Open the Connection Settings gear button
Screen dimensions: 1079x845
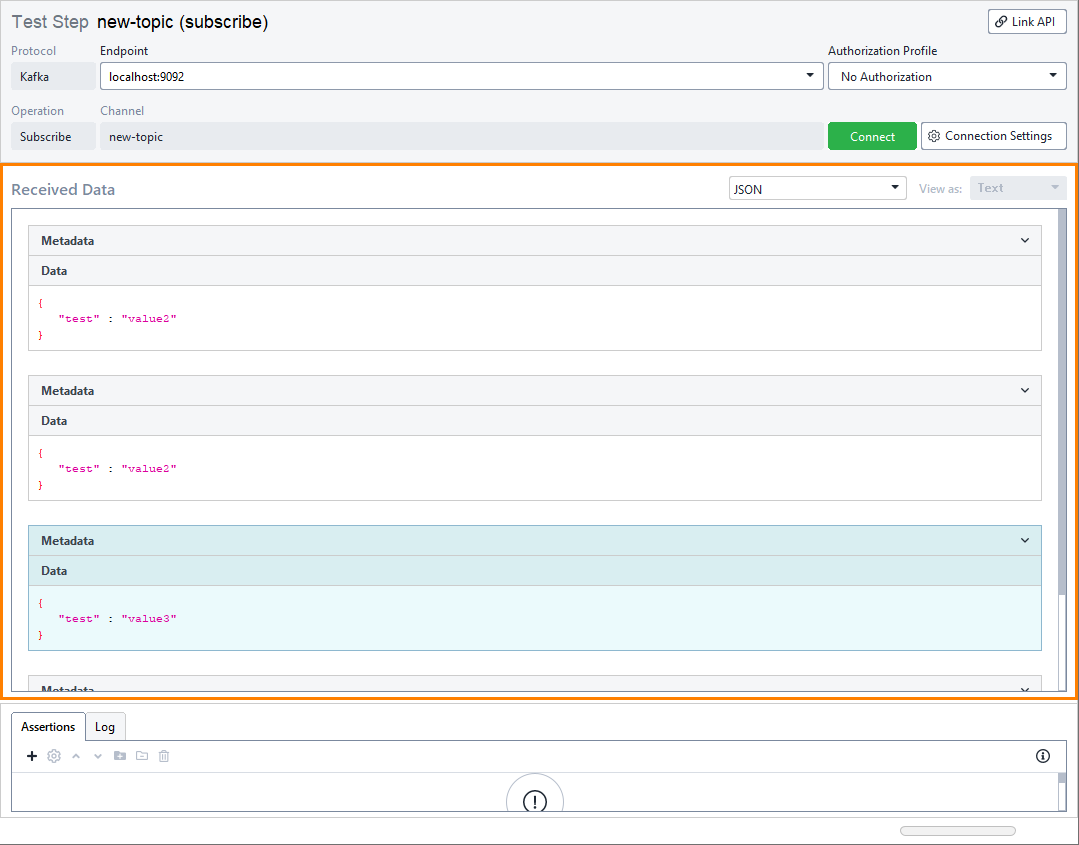993,135
